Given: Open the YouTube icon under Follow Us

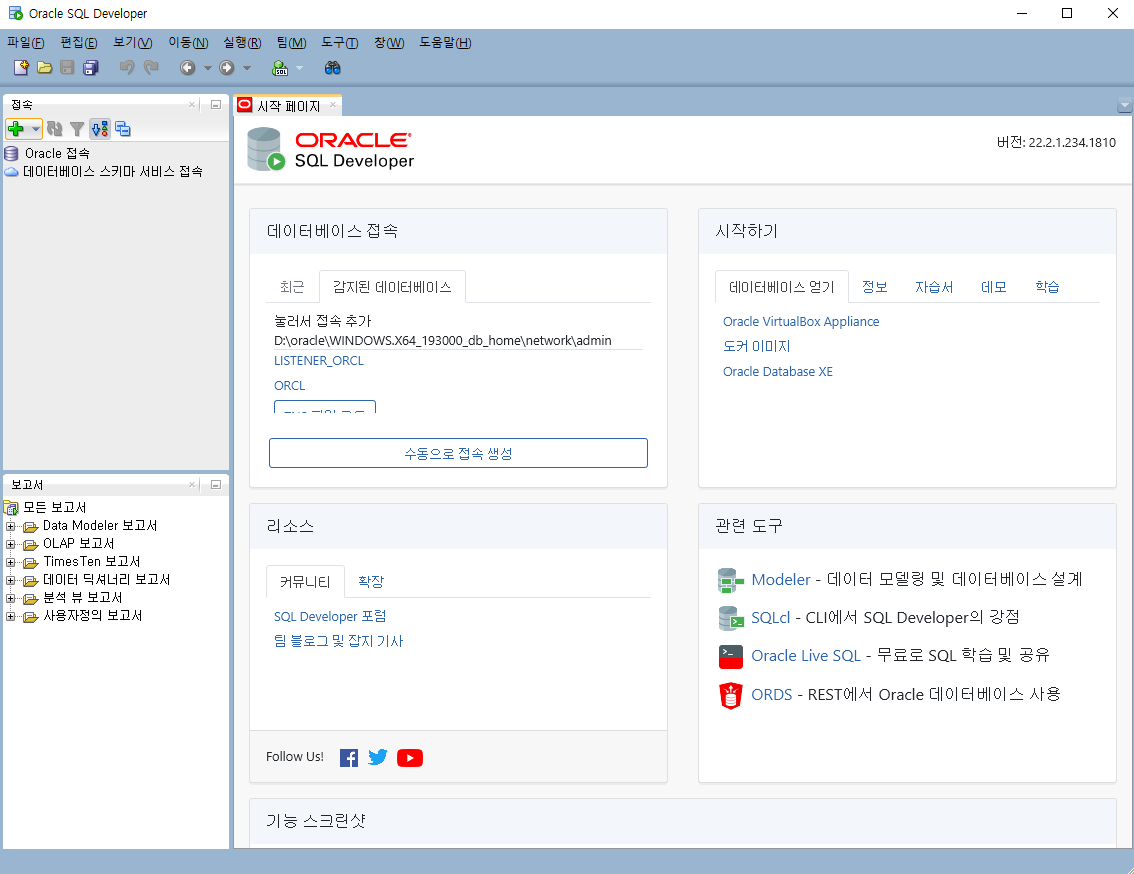Looking at the screenshot, I should pyautogui.click(x=410, y=758).
